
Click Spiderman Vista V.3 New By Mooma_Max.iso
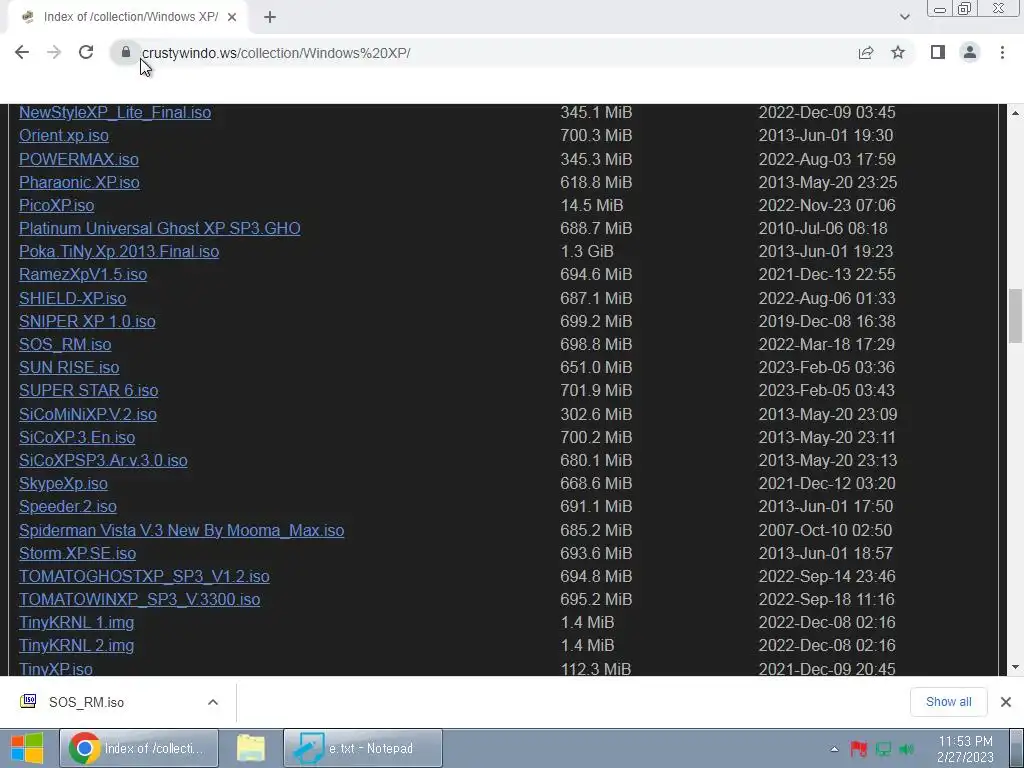pyautogui.click(x=182, y=530)
